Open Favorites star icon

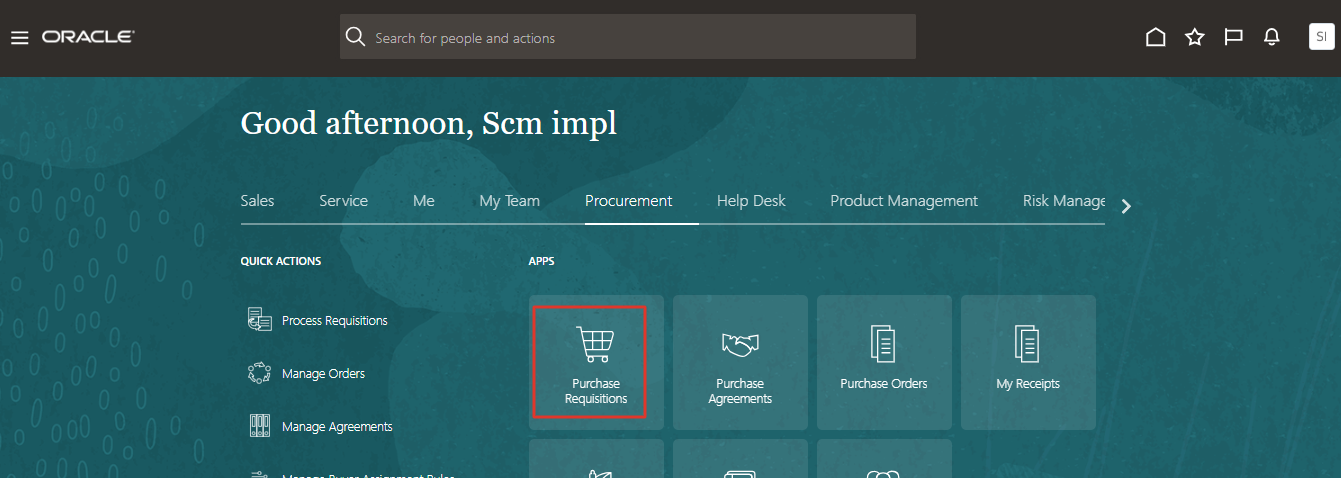(1194, 38)
